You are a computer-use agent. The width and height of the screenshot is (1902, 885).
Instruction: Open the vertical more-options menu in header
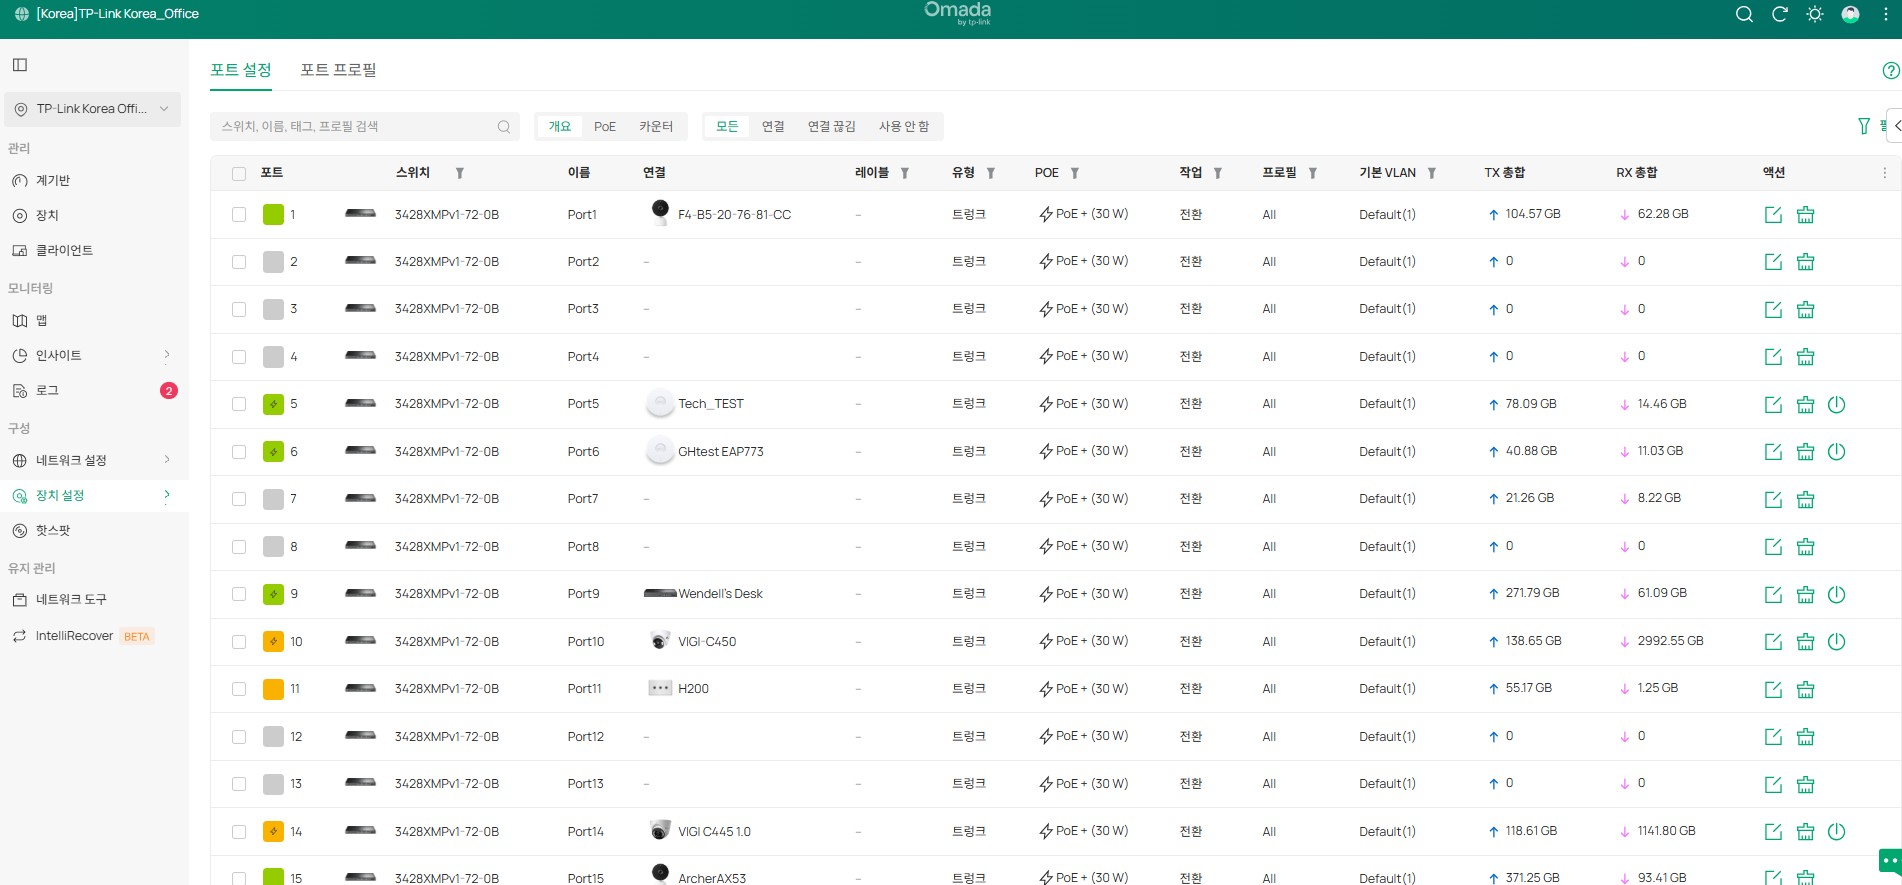1886,14
